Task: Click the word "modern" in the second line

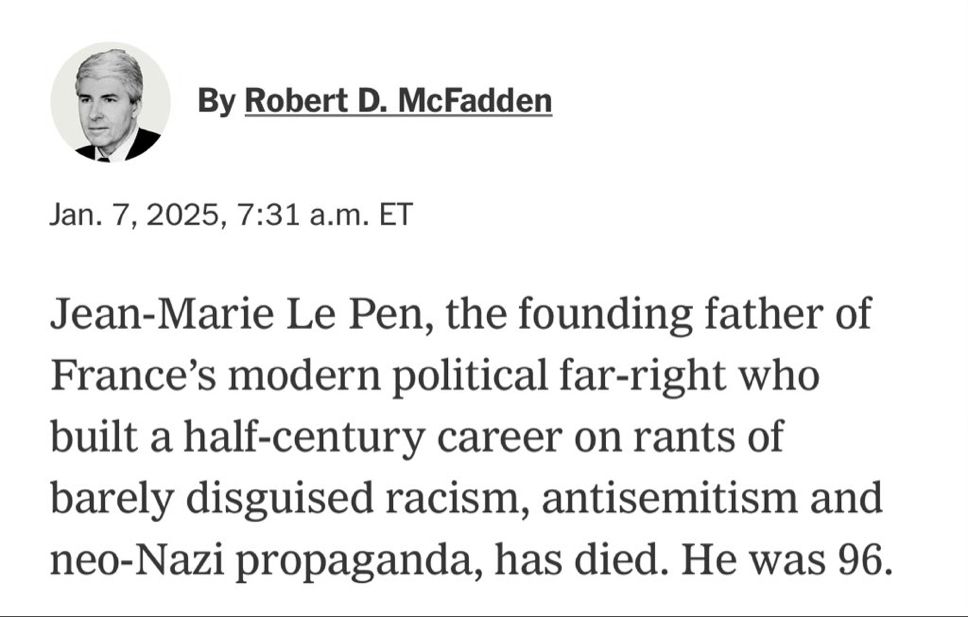Action: click(304, 376)
